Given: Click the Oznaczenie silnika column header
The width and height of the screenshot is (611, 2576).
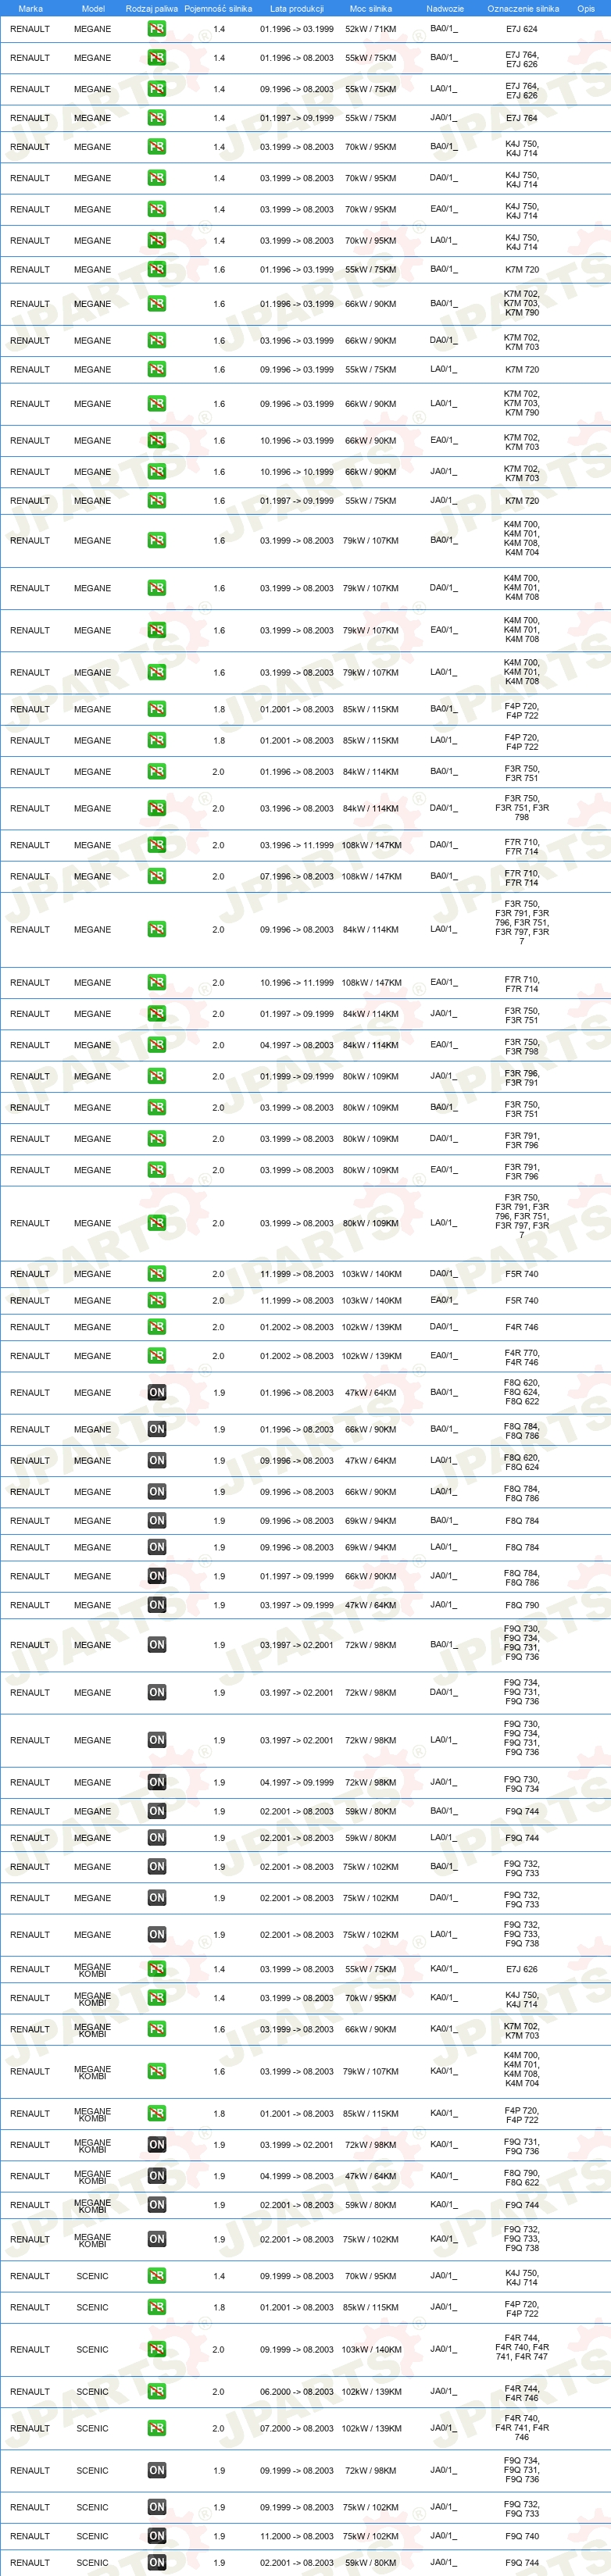Looking at the screenshot, I should [523, 8].
